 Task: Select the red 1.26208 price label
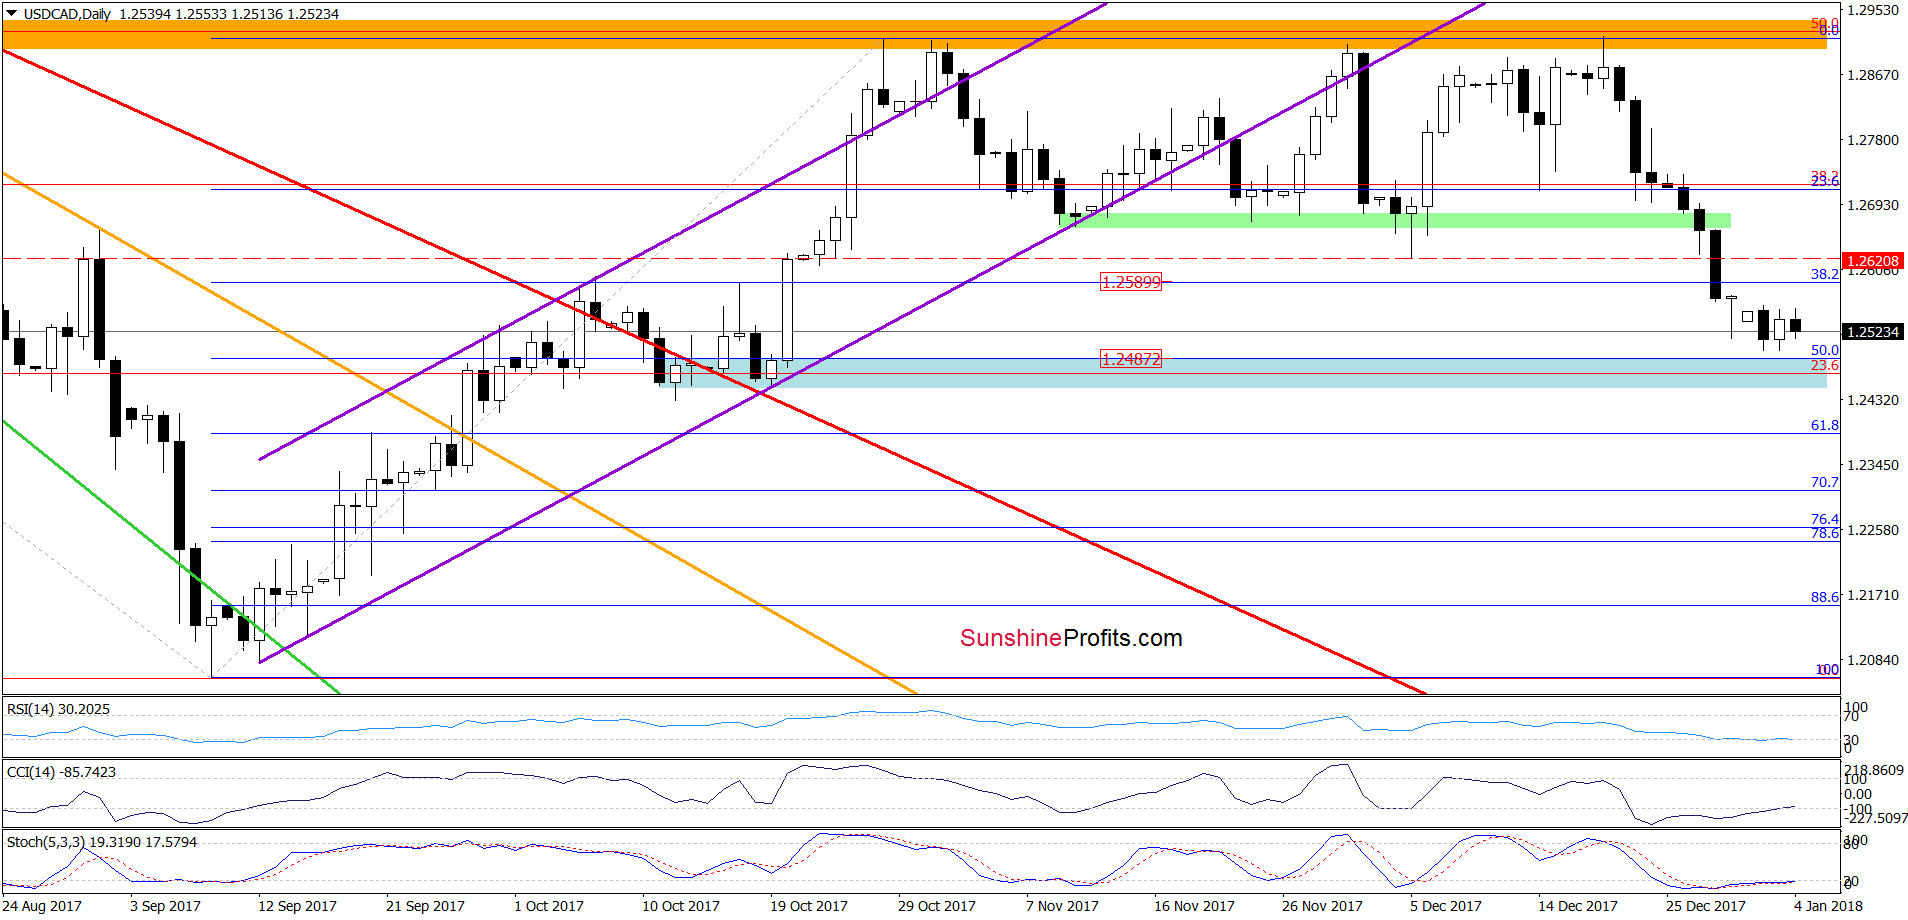[1872, 261]
